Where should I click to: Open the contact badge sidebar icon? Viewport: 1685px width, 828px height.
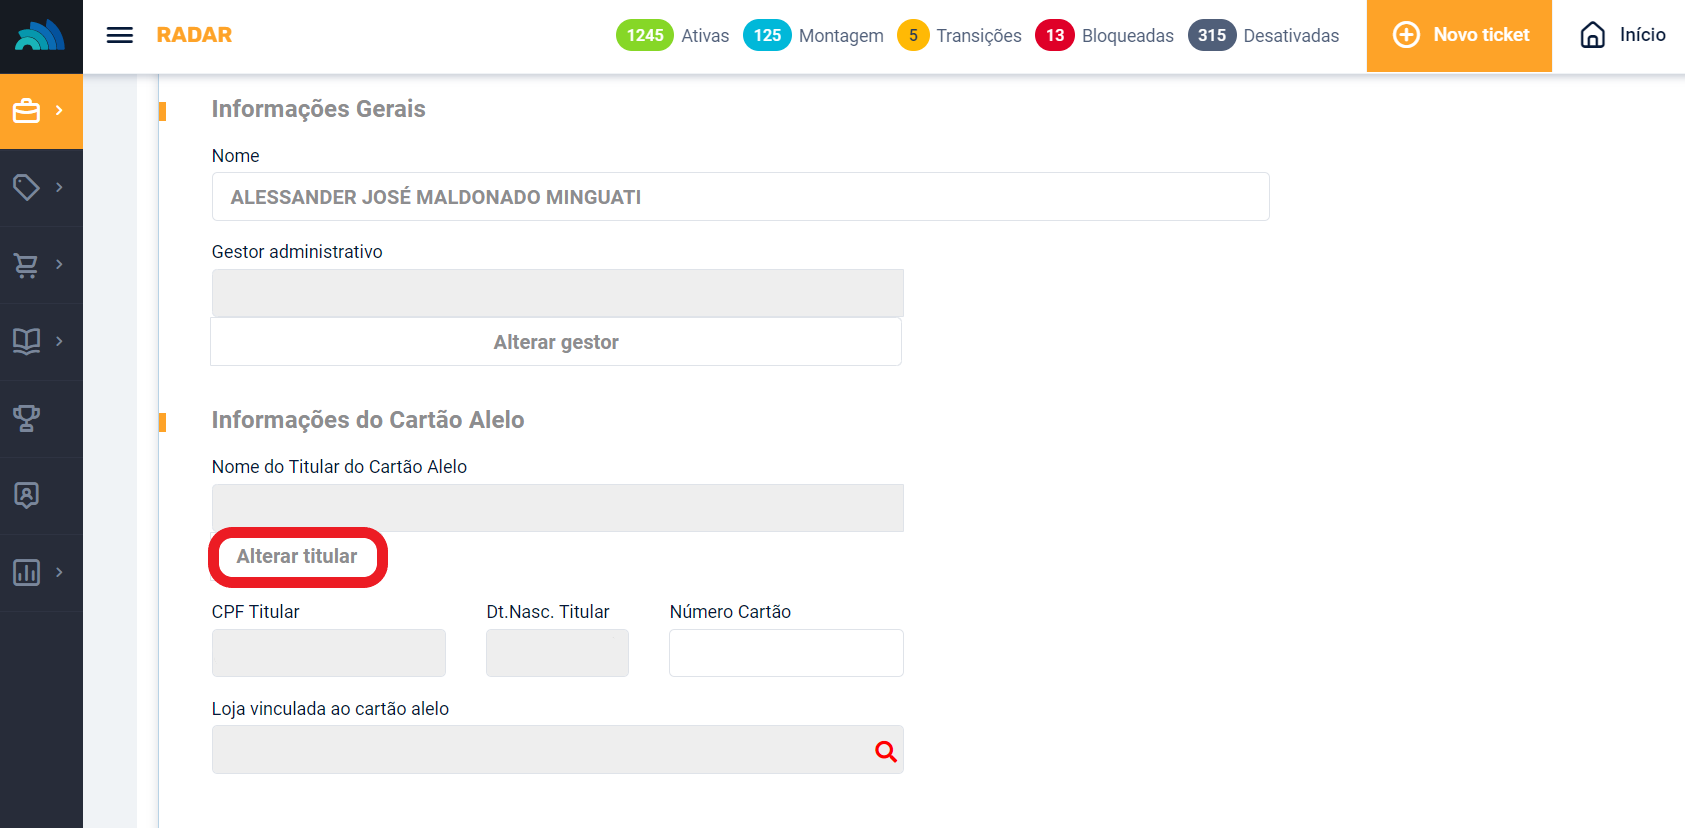pos(27,495)
